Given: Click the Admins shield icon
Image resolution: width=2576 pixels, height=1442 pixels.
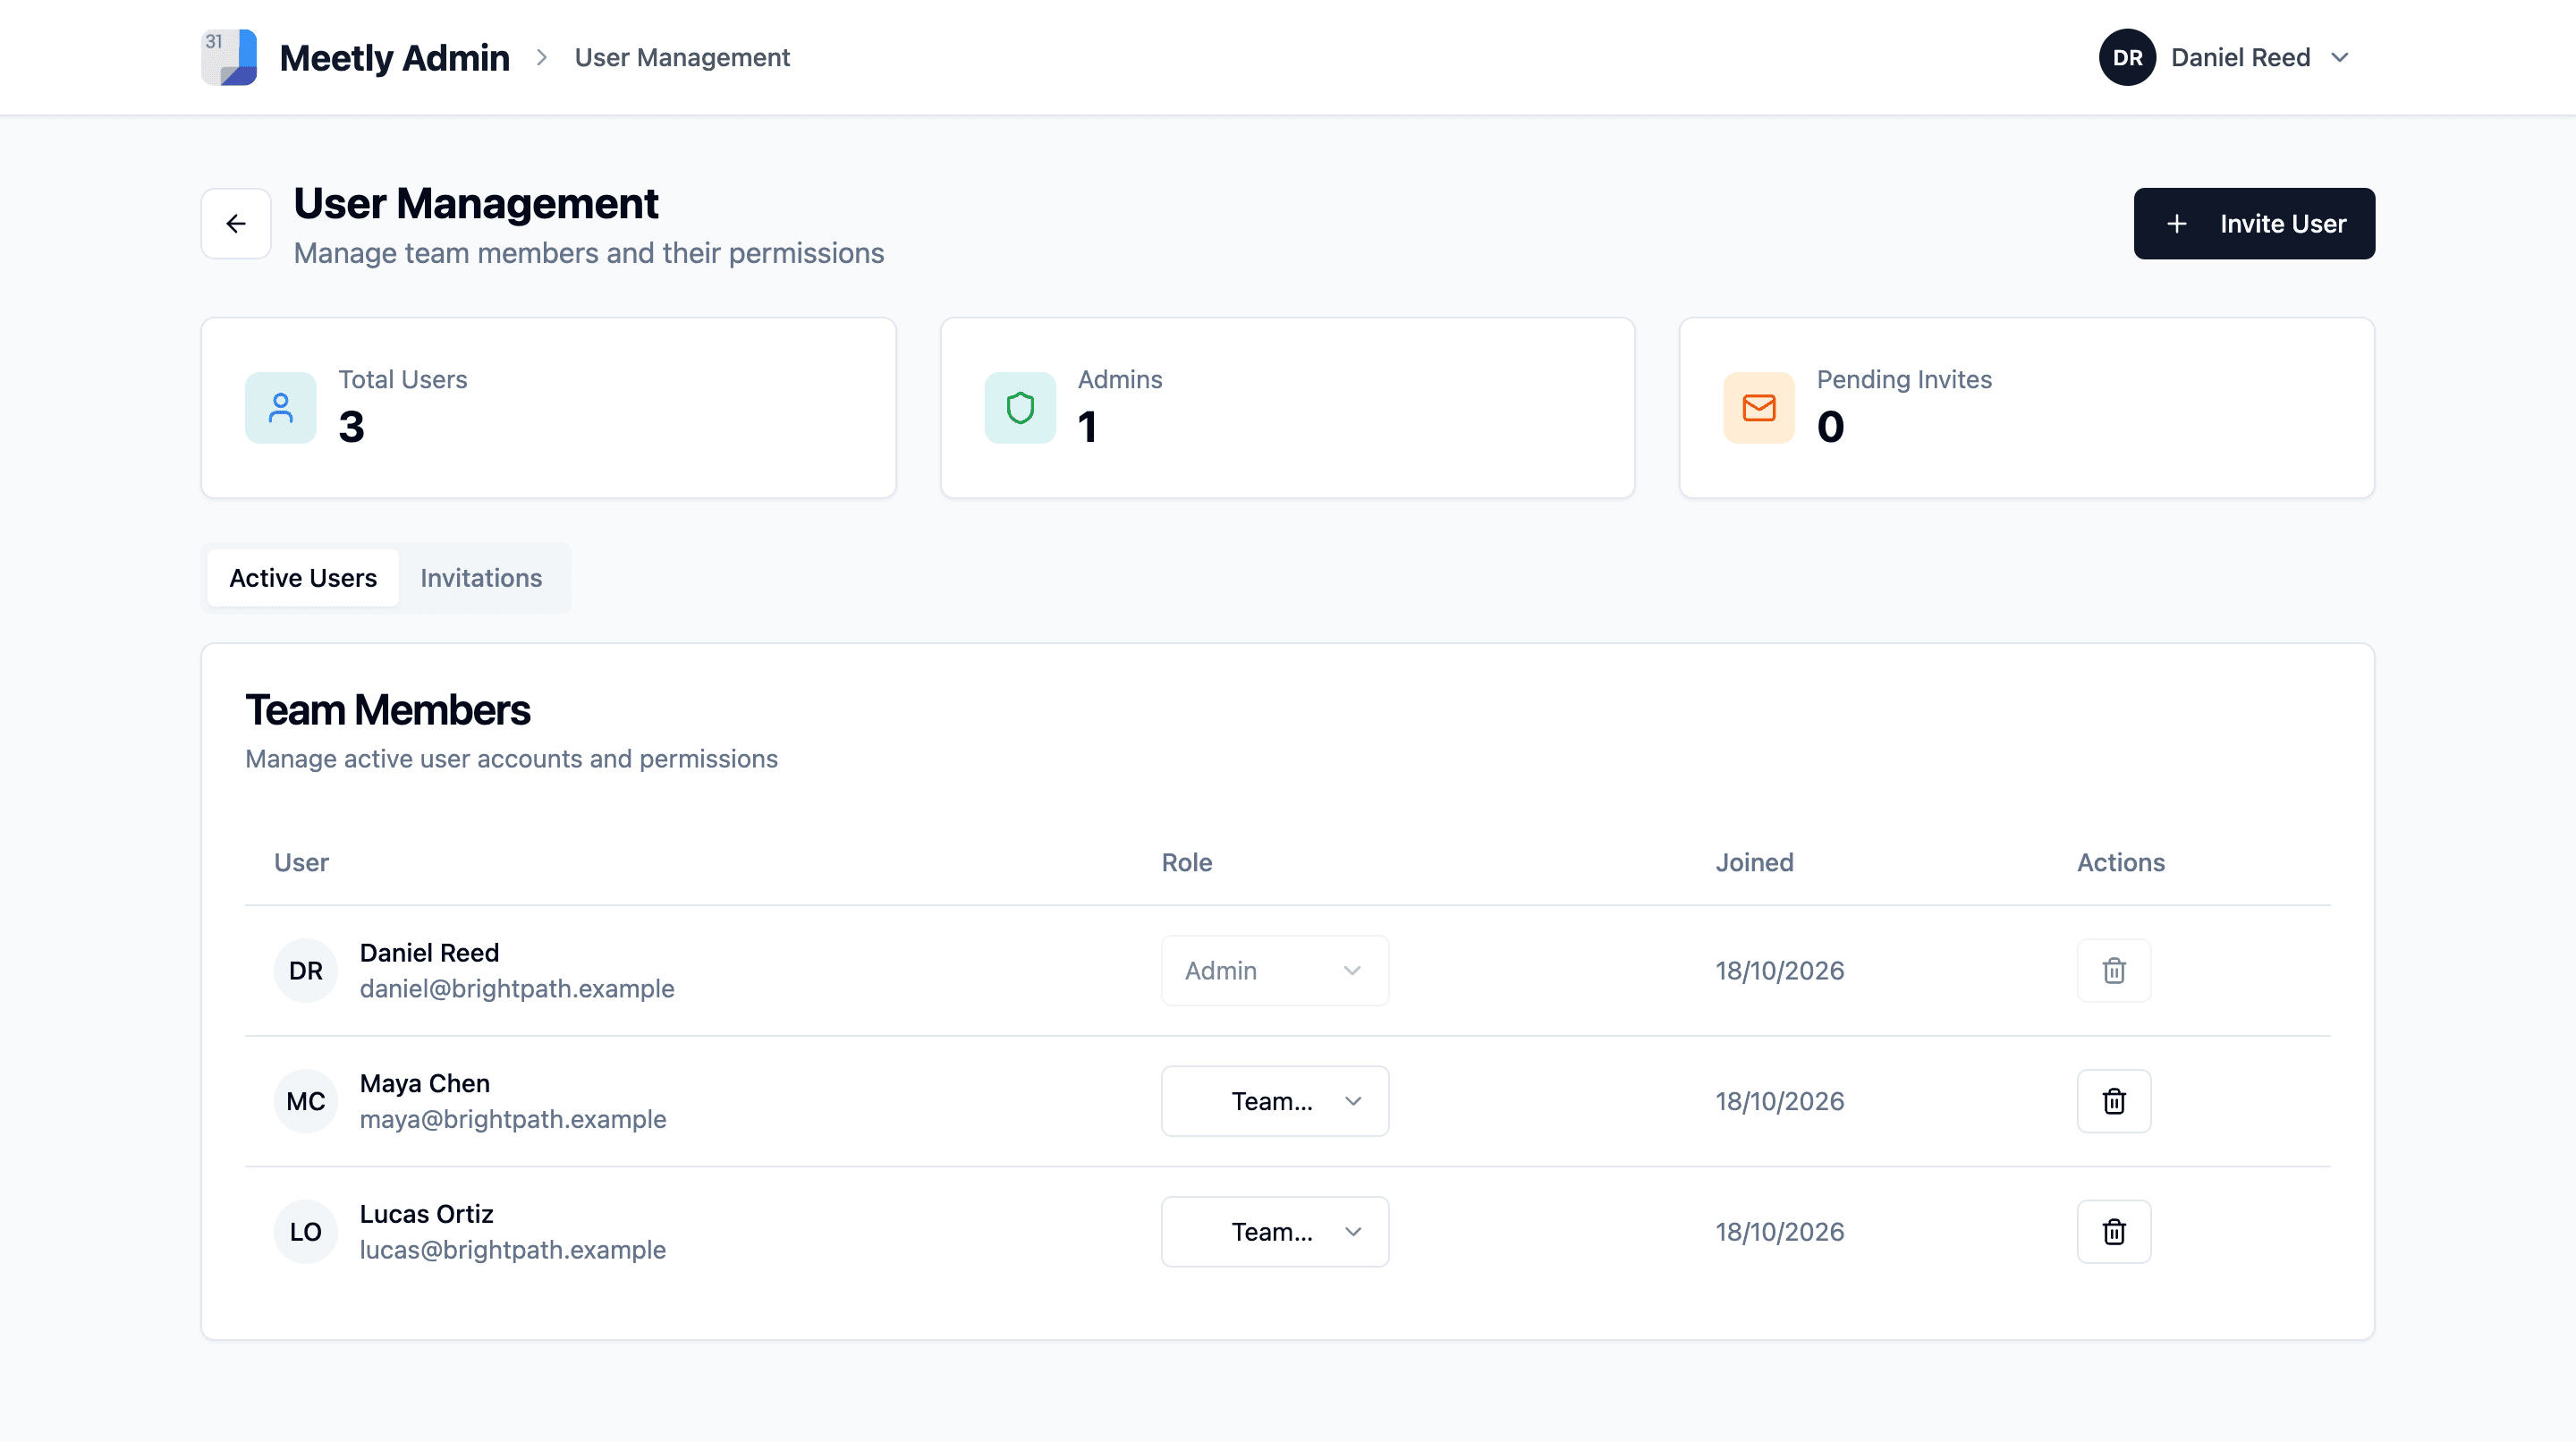Looking at the screenshot, I should click(1020, 408).
